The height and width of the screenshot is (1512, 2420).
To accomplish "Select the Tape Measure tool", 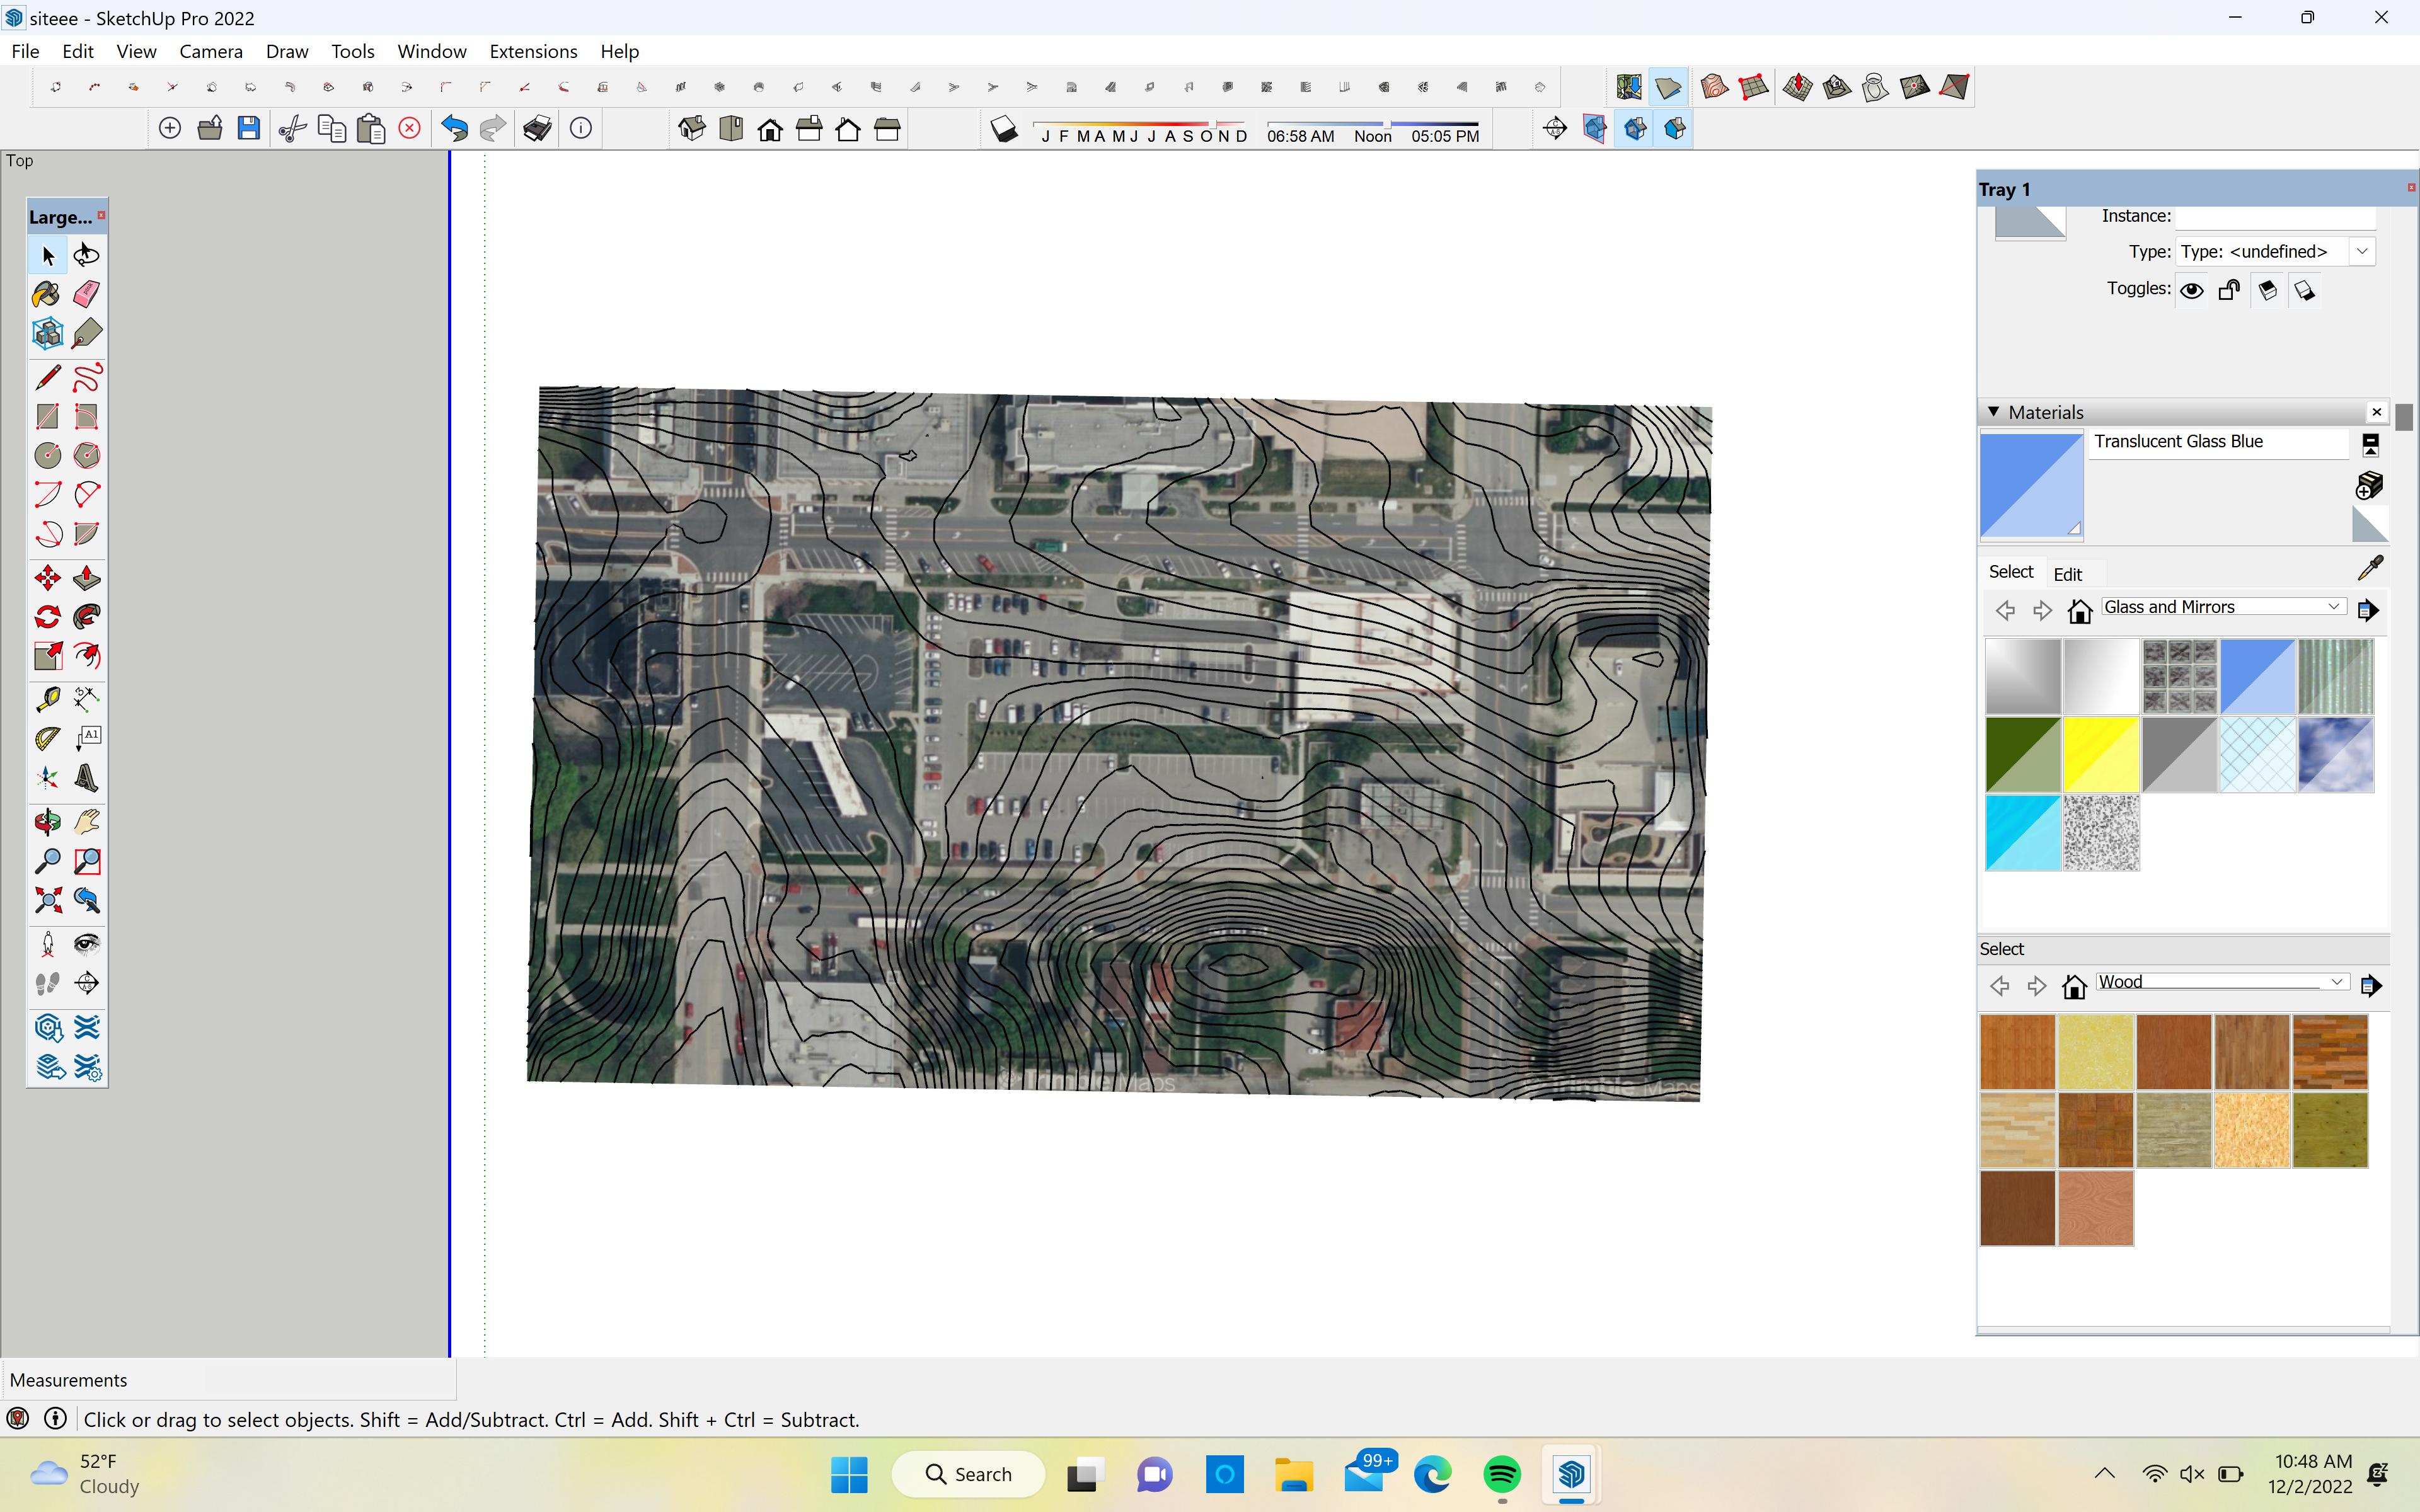I will click(x=47, y=699).
